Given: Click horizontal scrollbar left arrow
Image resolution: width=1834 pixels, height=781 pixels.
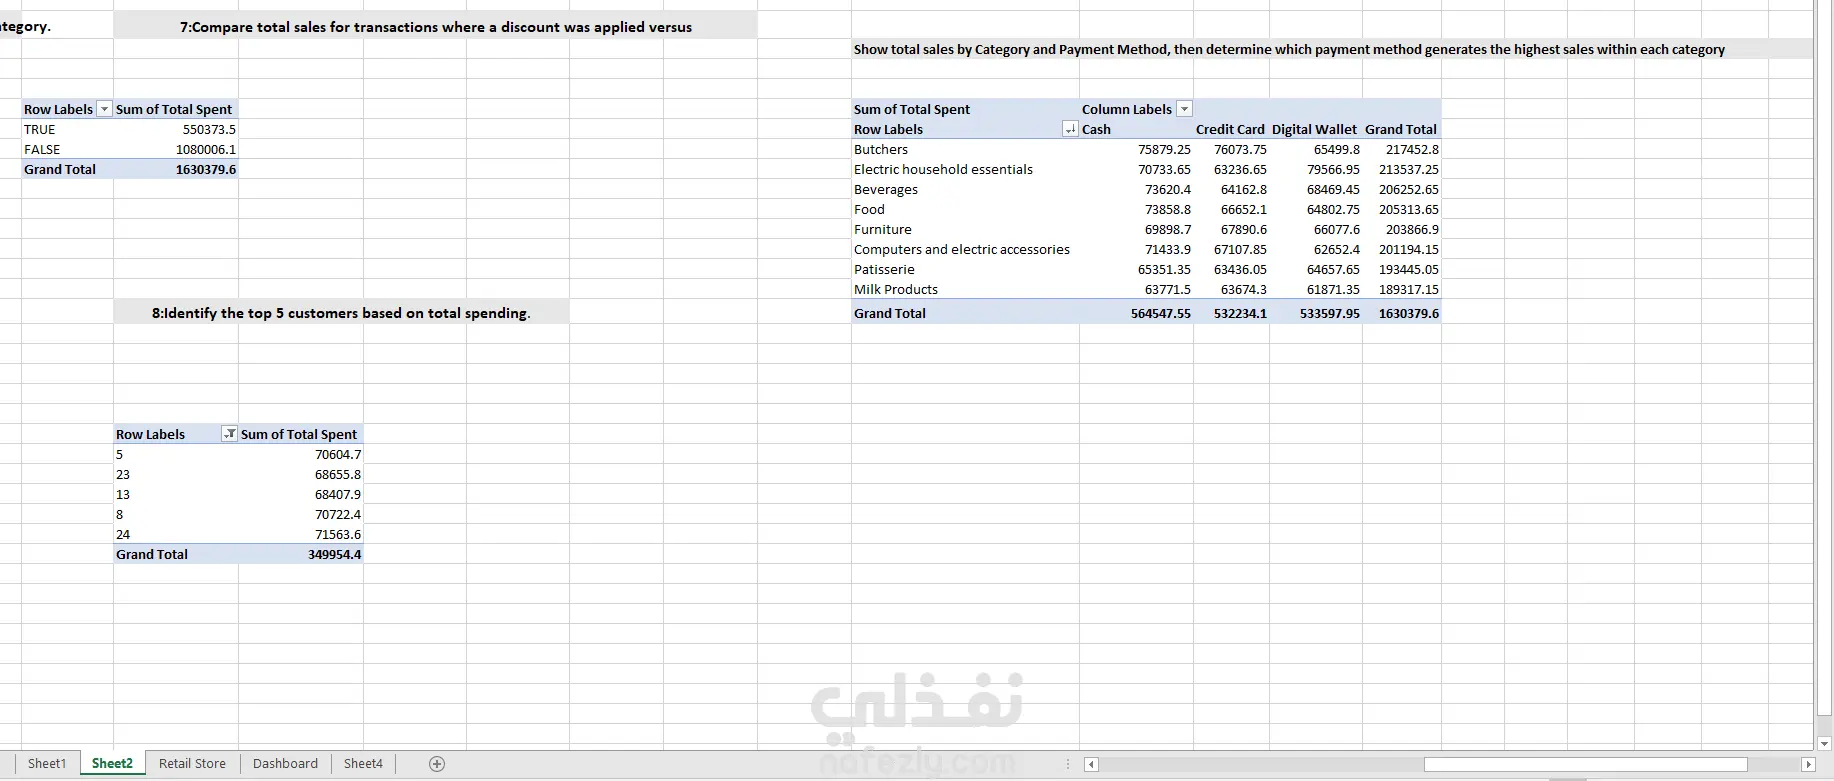Looking at the screenshot, I should (1092, 765).
